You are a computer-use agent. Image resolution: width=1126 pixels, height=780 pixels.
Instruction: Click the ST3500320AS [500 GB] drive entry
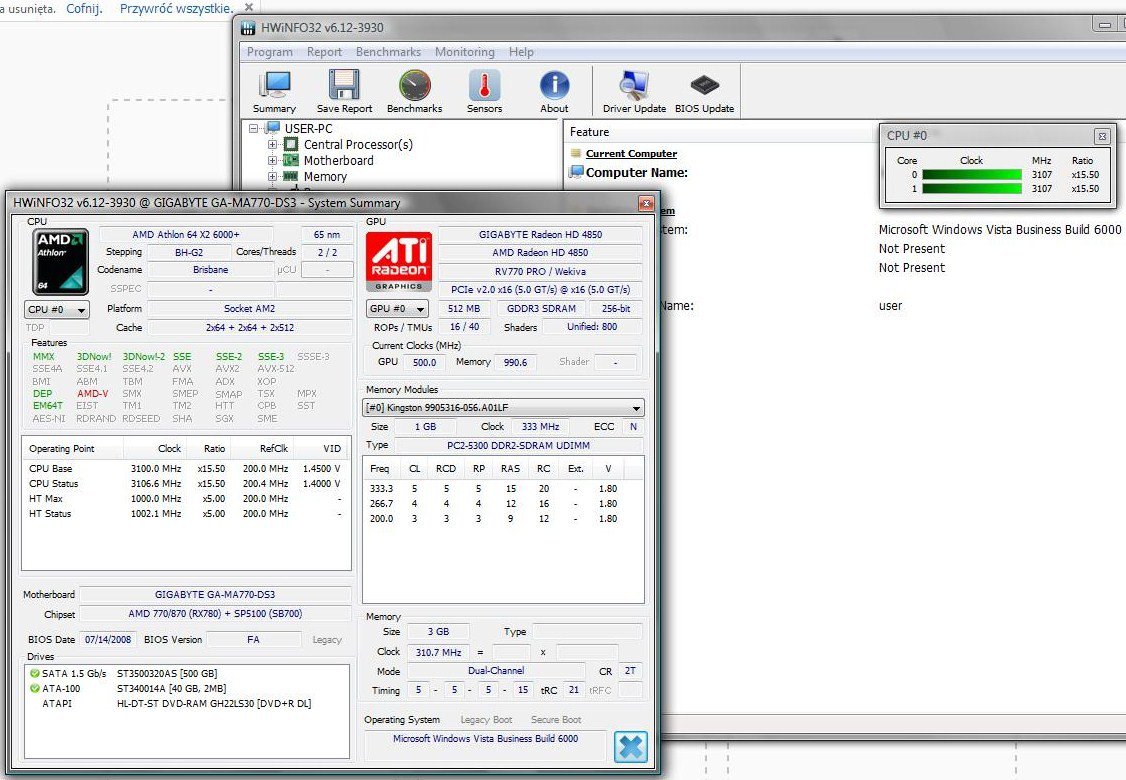[167, 674]
